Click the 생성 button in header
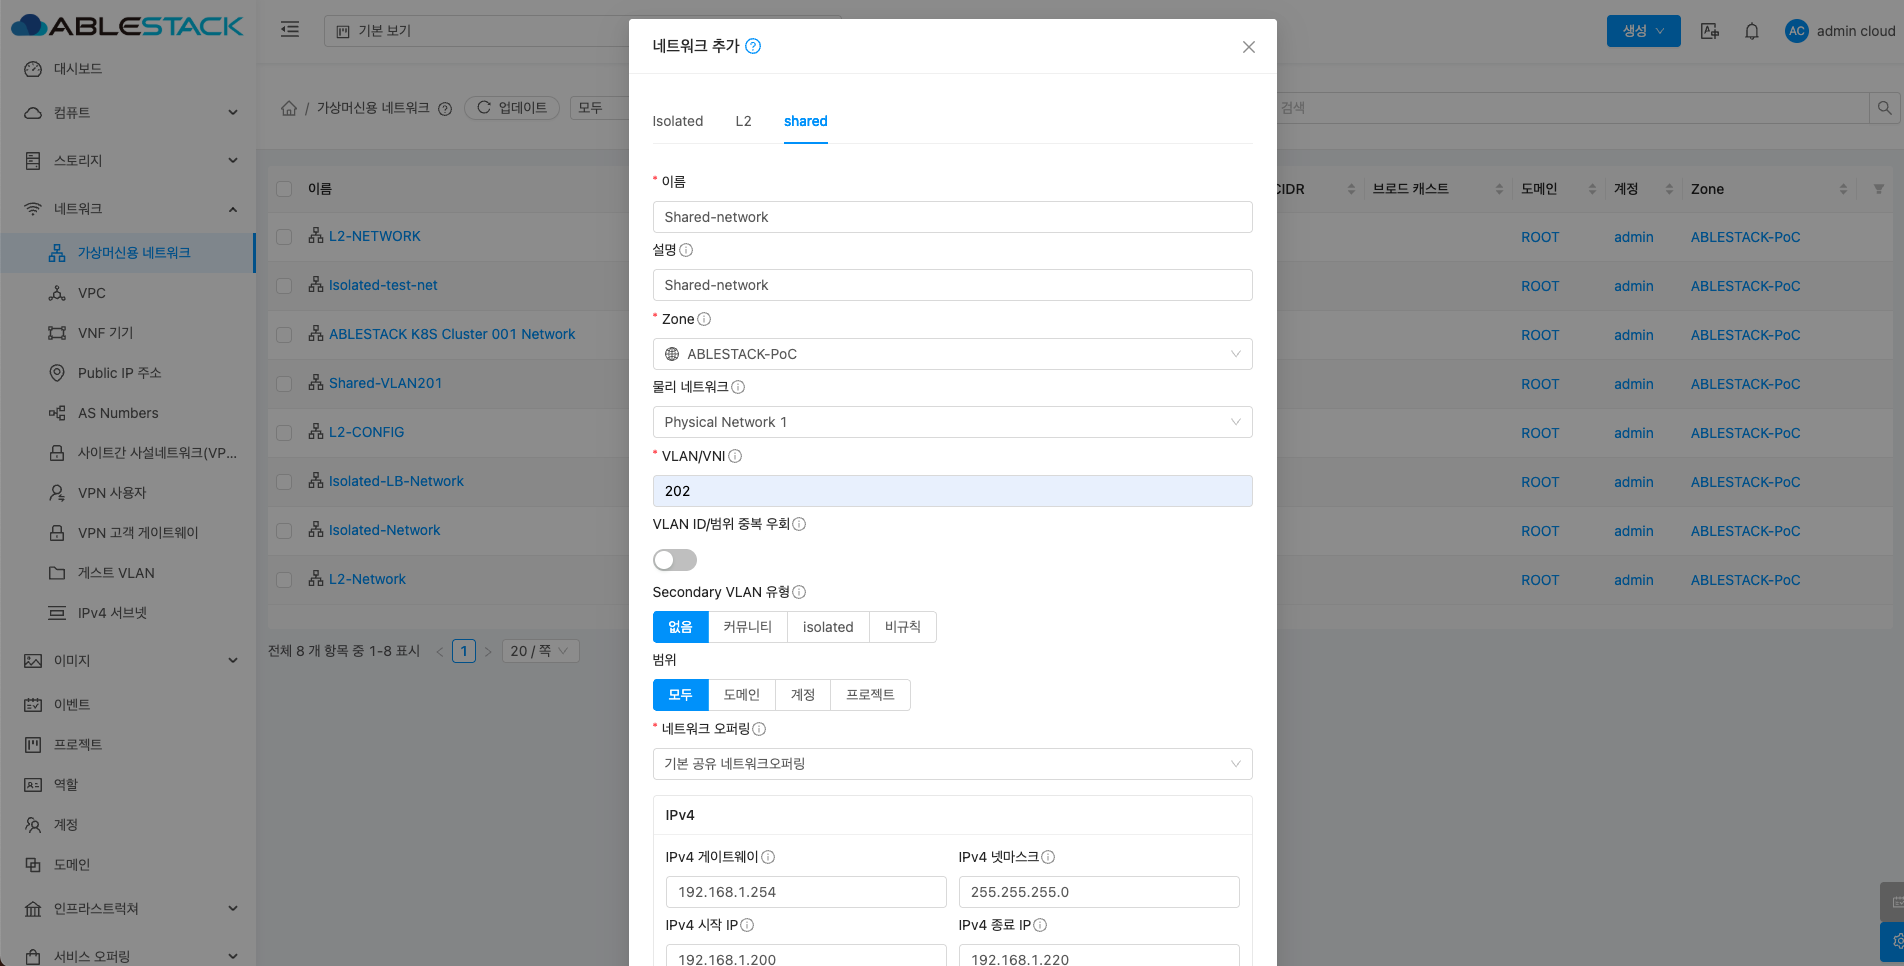The height and width of the screenshot is (966, 1904). pyautogui.click(x=1642, y=31)
